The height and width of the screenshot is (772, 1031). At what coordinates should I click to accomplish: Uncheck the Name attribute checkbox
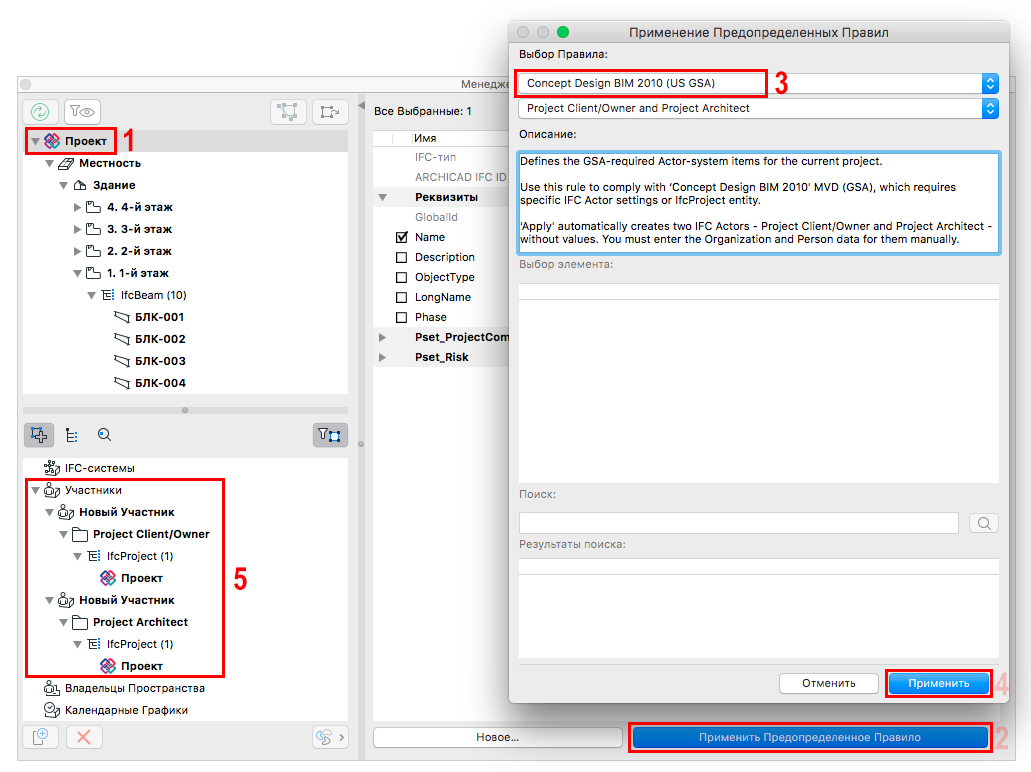(402, 237)
